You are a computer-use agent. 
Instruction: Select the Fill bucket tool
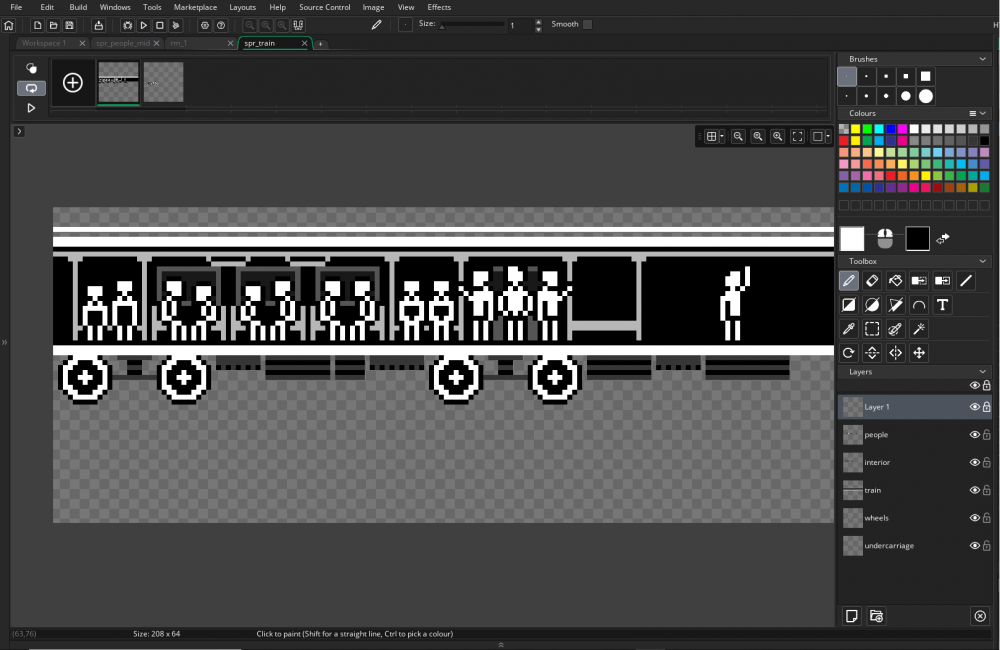(x=895, y=281)
